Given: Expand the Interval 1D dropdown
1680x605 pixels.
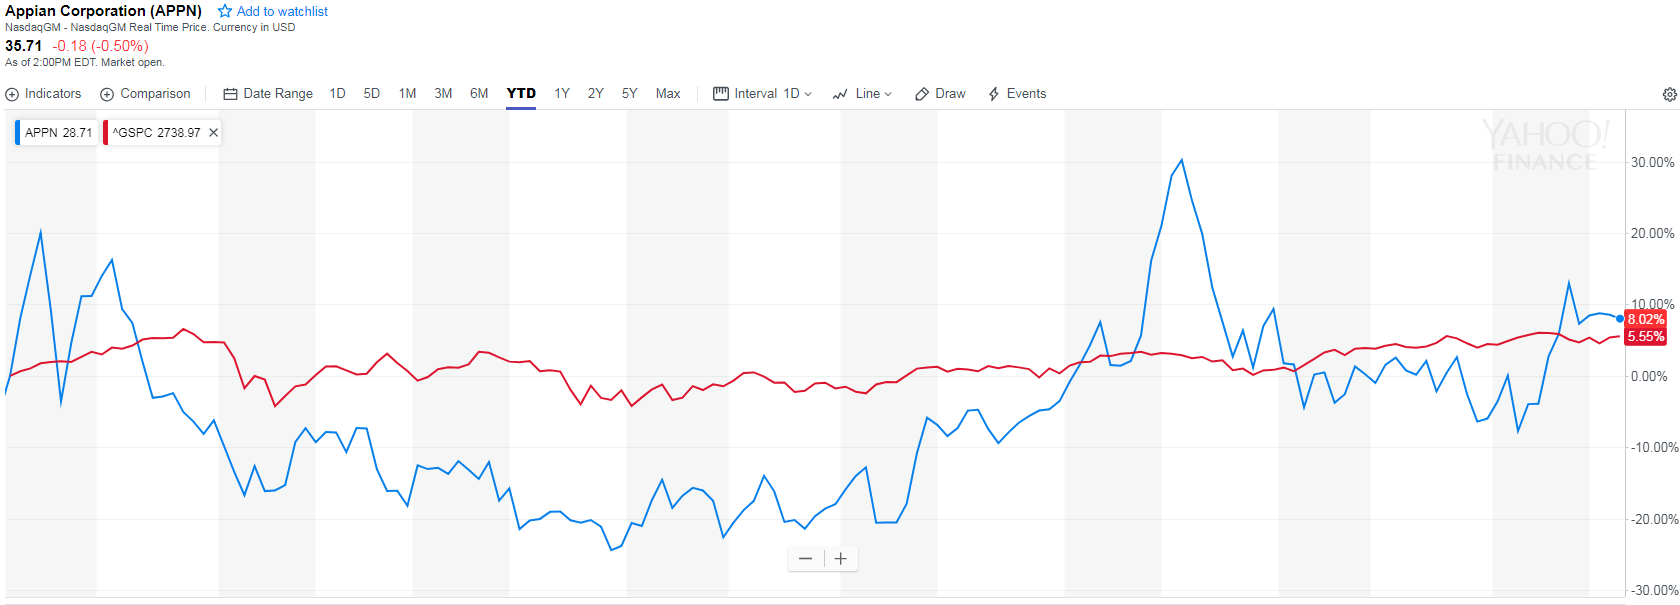Looking at the screenshot, I should point(762,94).
